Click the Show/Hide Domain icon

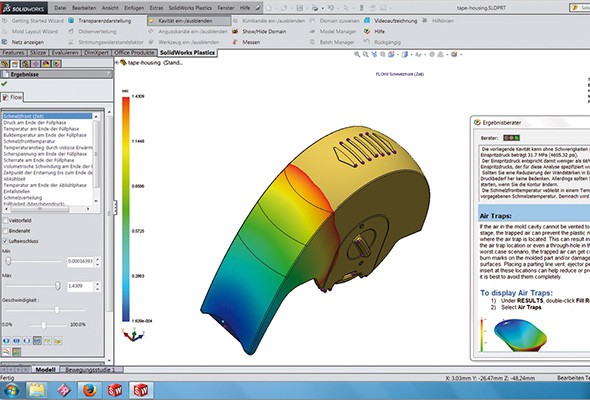235,32
